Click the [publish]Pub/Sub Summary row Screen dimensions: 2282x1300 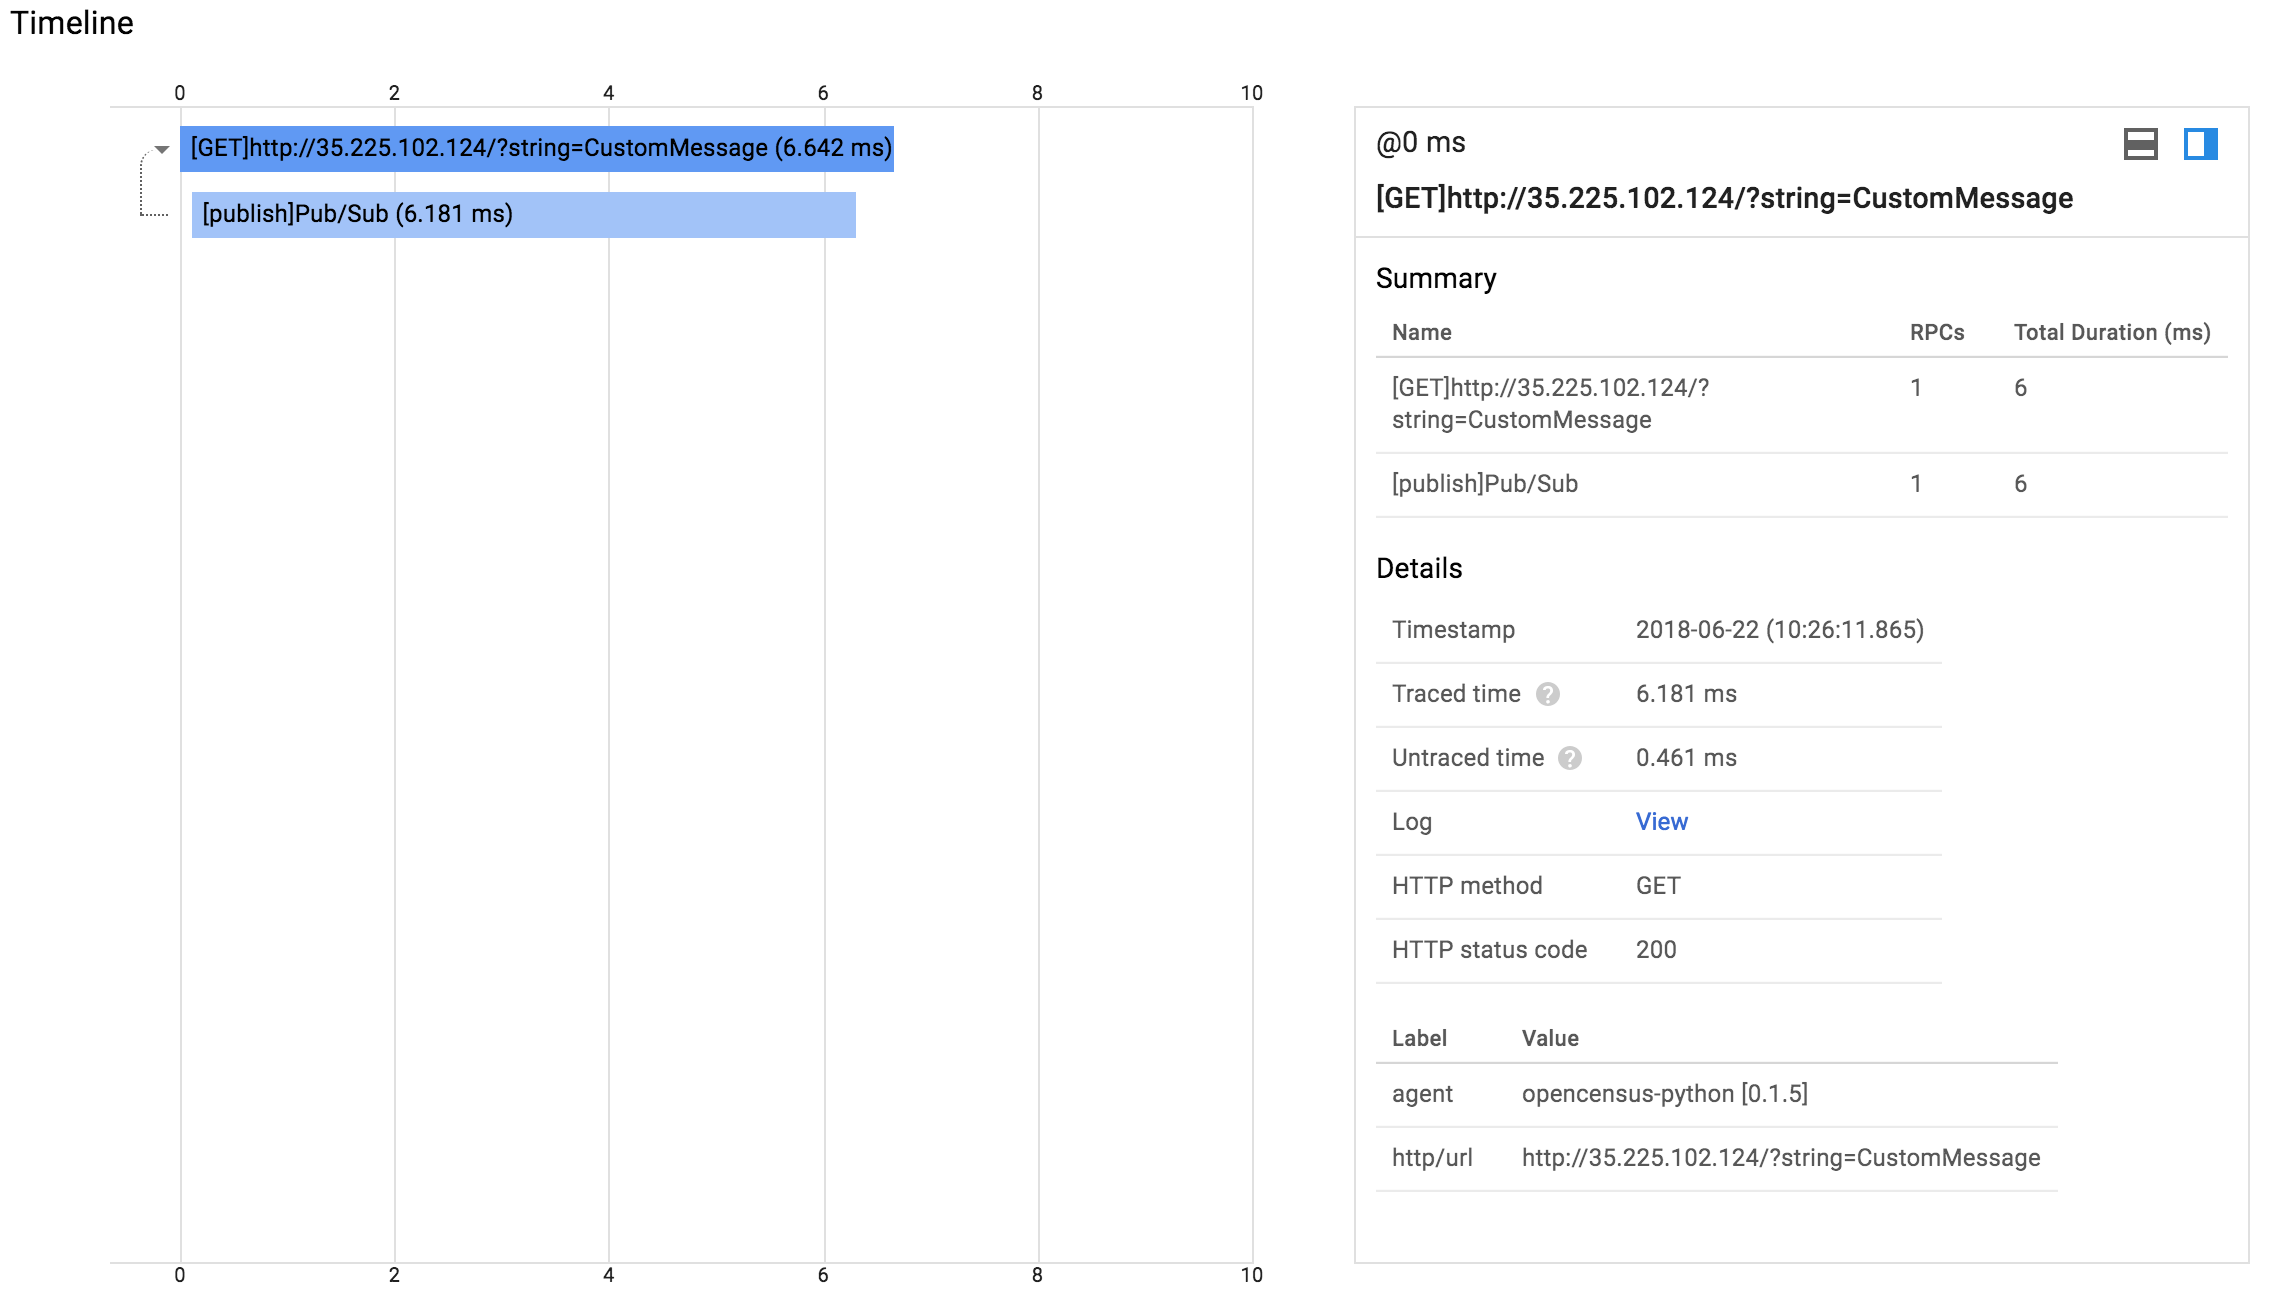click(1484, 484)
